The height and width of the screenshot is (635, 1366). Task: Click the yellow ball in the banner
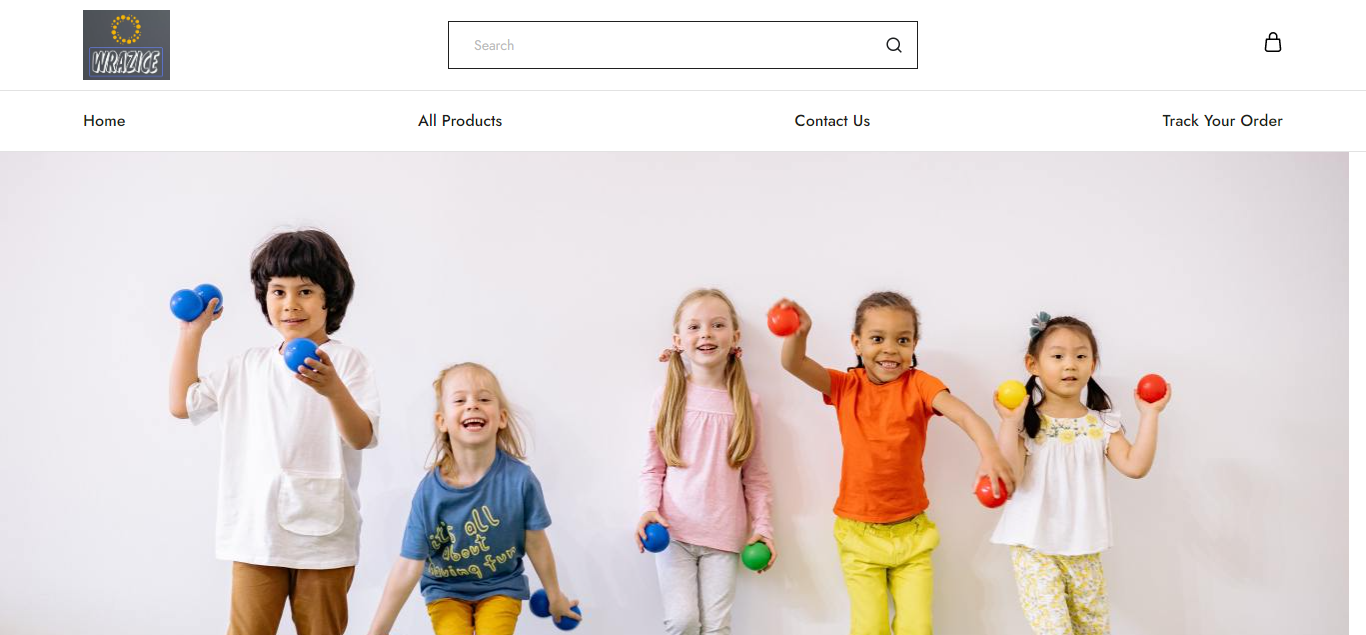click(1011, 394)
